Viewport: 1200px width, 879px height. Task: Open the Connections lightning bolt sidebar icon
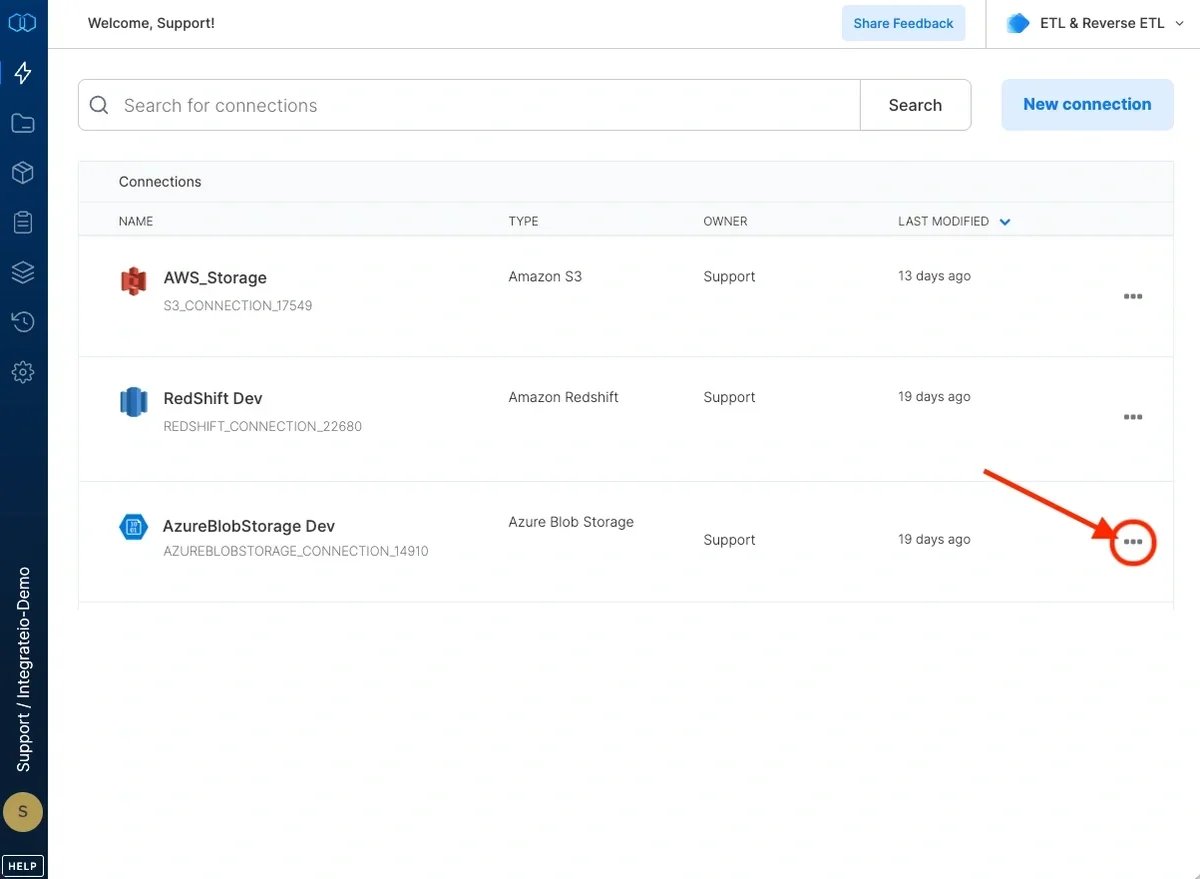tap(23, 73)
